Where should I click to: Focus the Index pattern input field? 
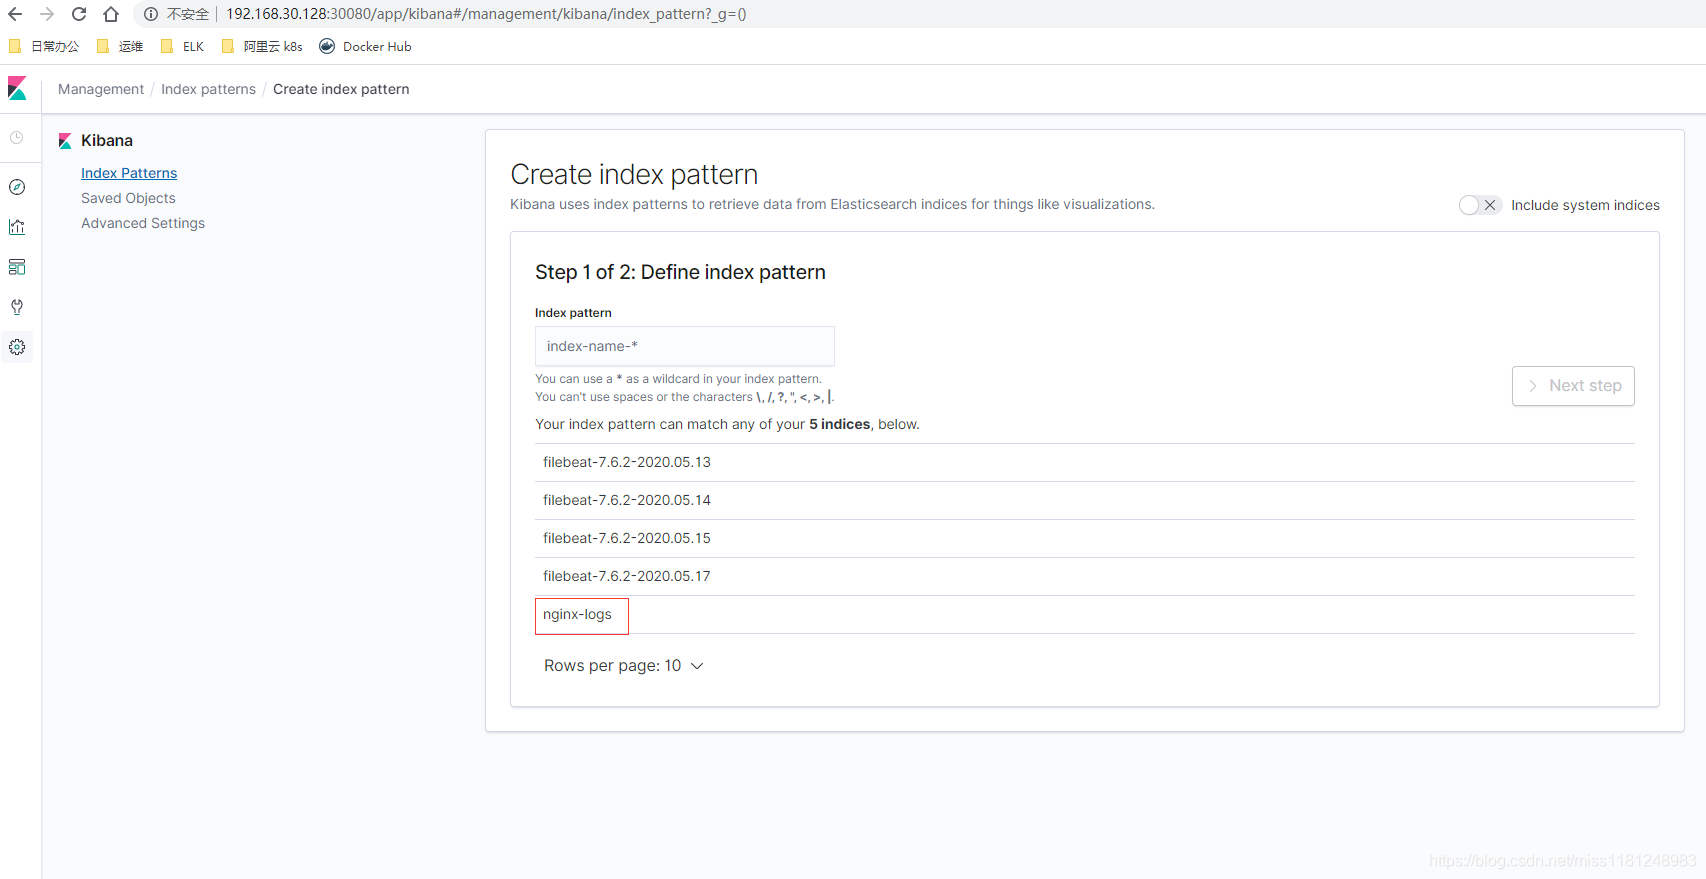[x=685, y=346]
